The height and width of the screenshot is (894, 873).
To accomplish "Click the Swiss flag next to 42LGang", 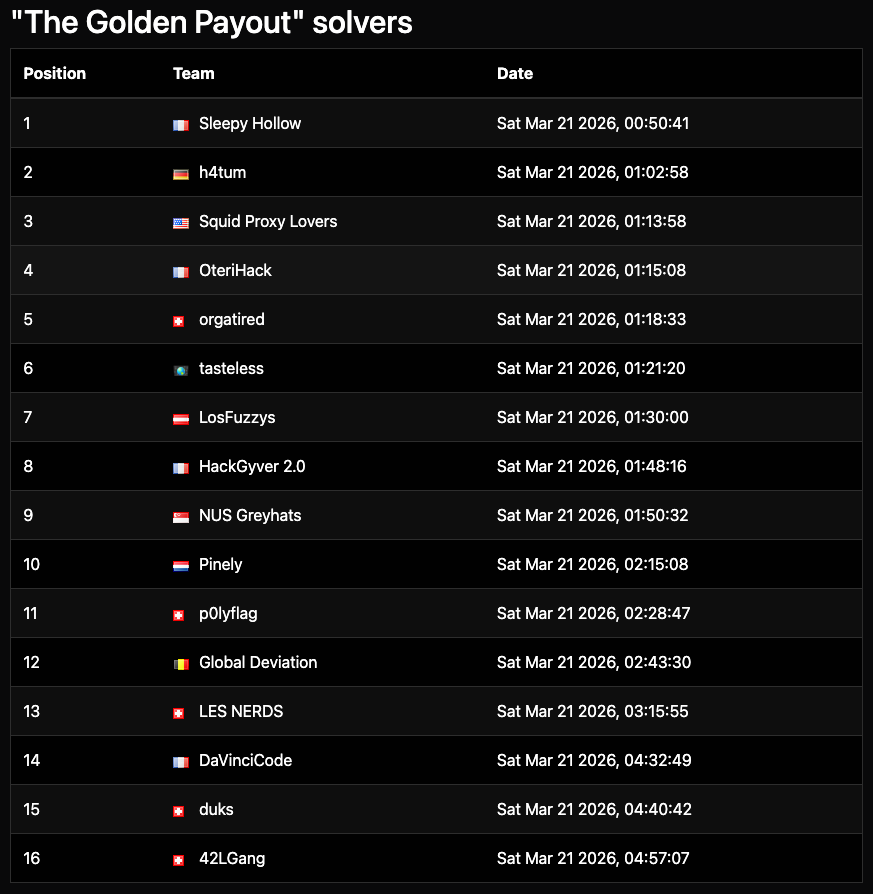I will coord(179,860).
